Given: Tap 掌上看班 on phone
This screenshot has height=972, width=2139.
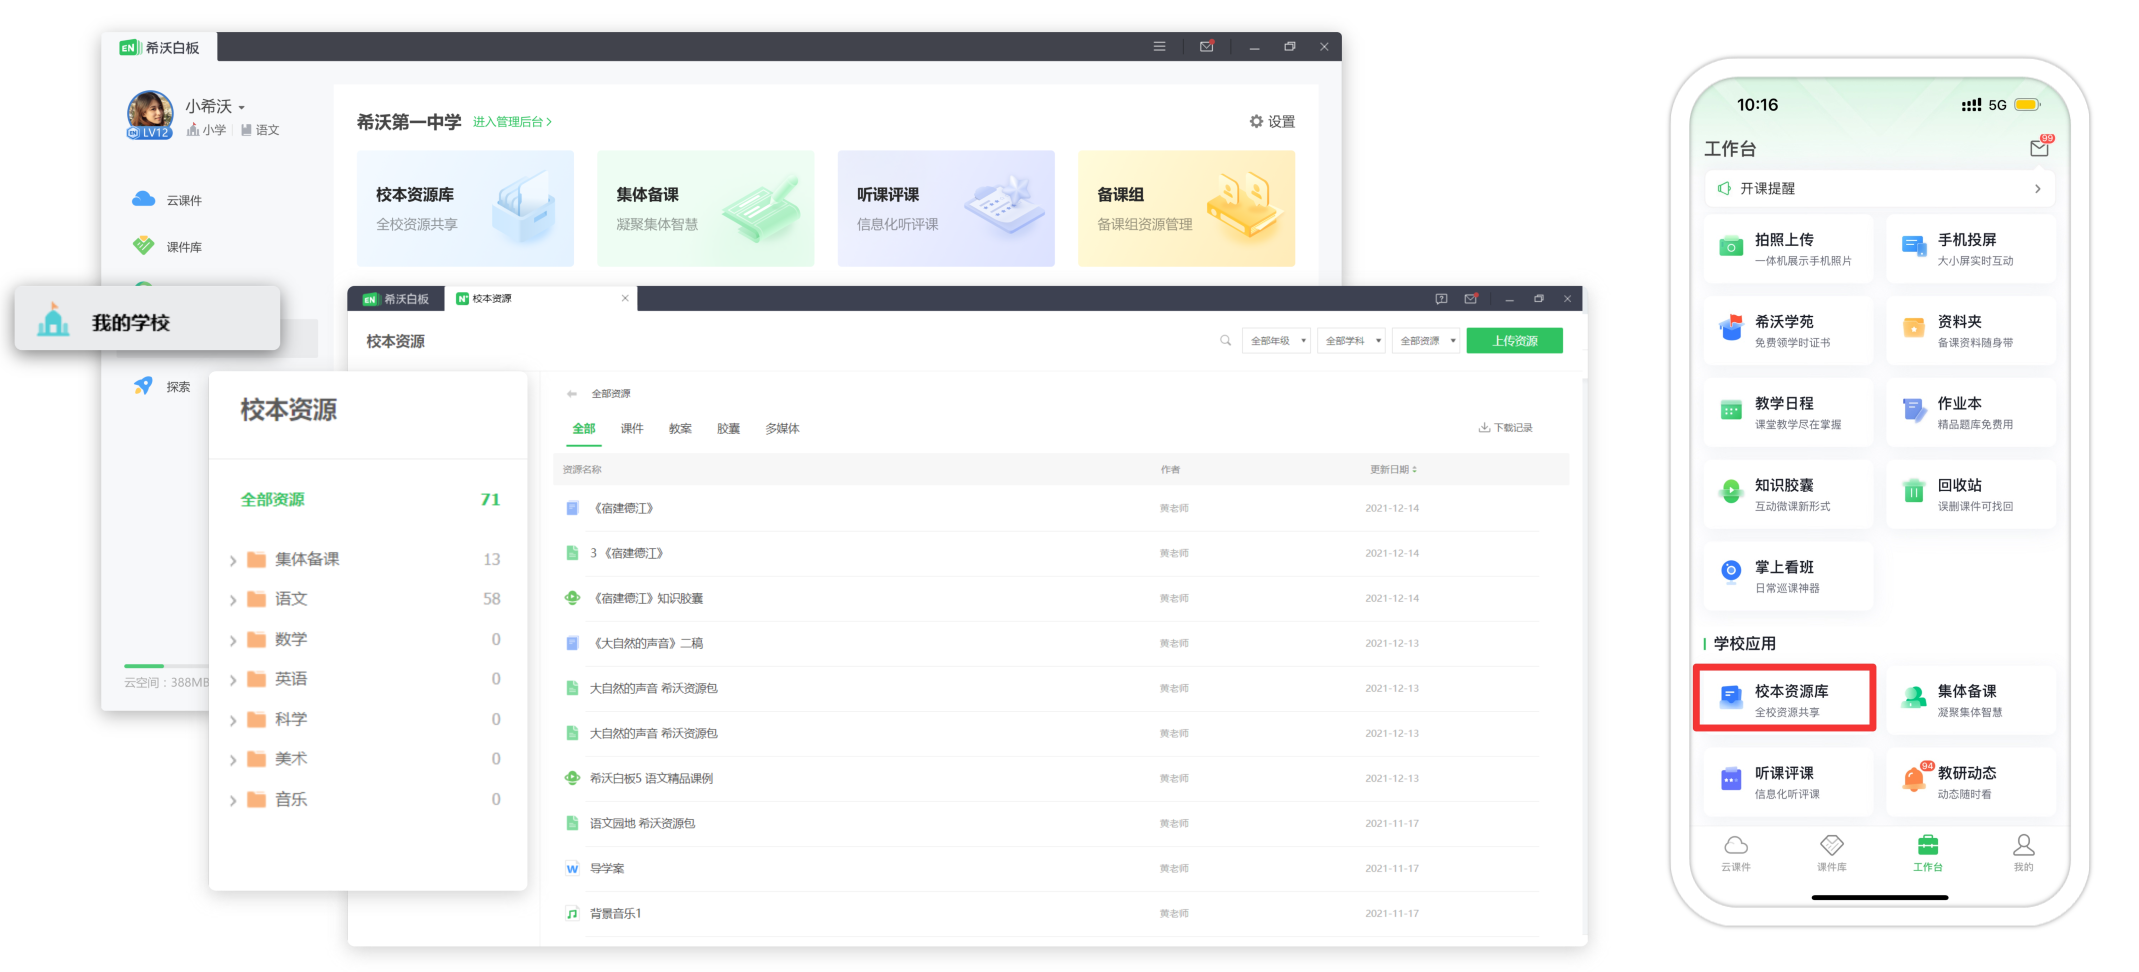Looking at the screenshot, I should (x=1789, y=576).
